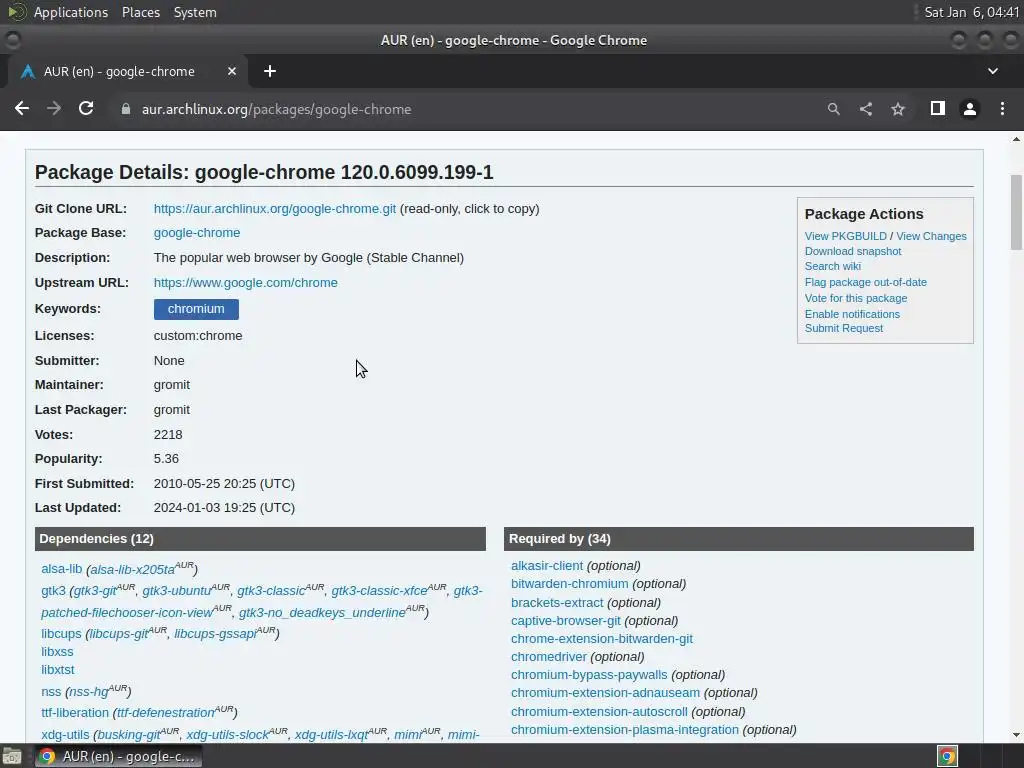This screenshot has height=768, width=1024.
Task: Open chromium-extension-plasma-integration link
Action: pyautogui.click(x=624, y=729)
